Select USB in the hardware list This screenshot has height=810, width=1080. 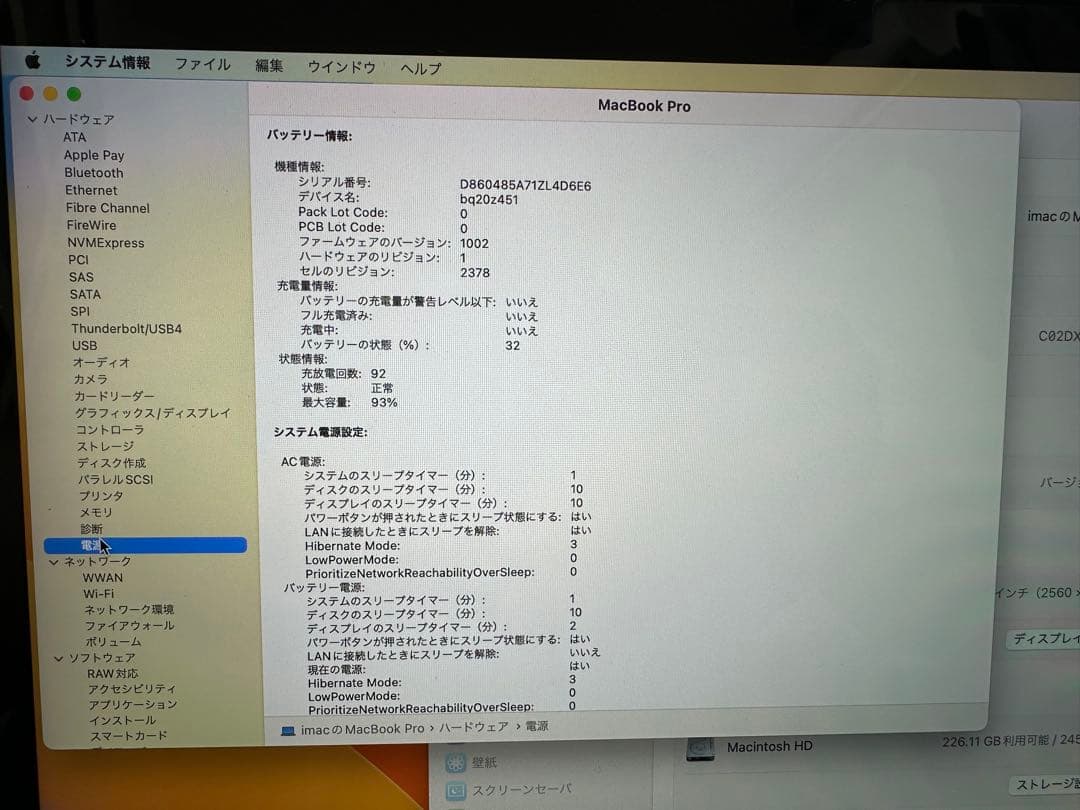[84, 345]
